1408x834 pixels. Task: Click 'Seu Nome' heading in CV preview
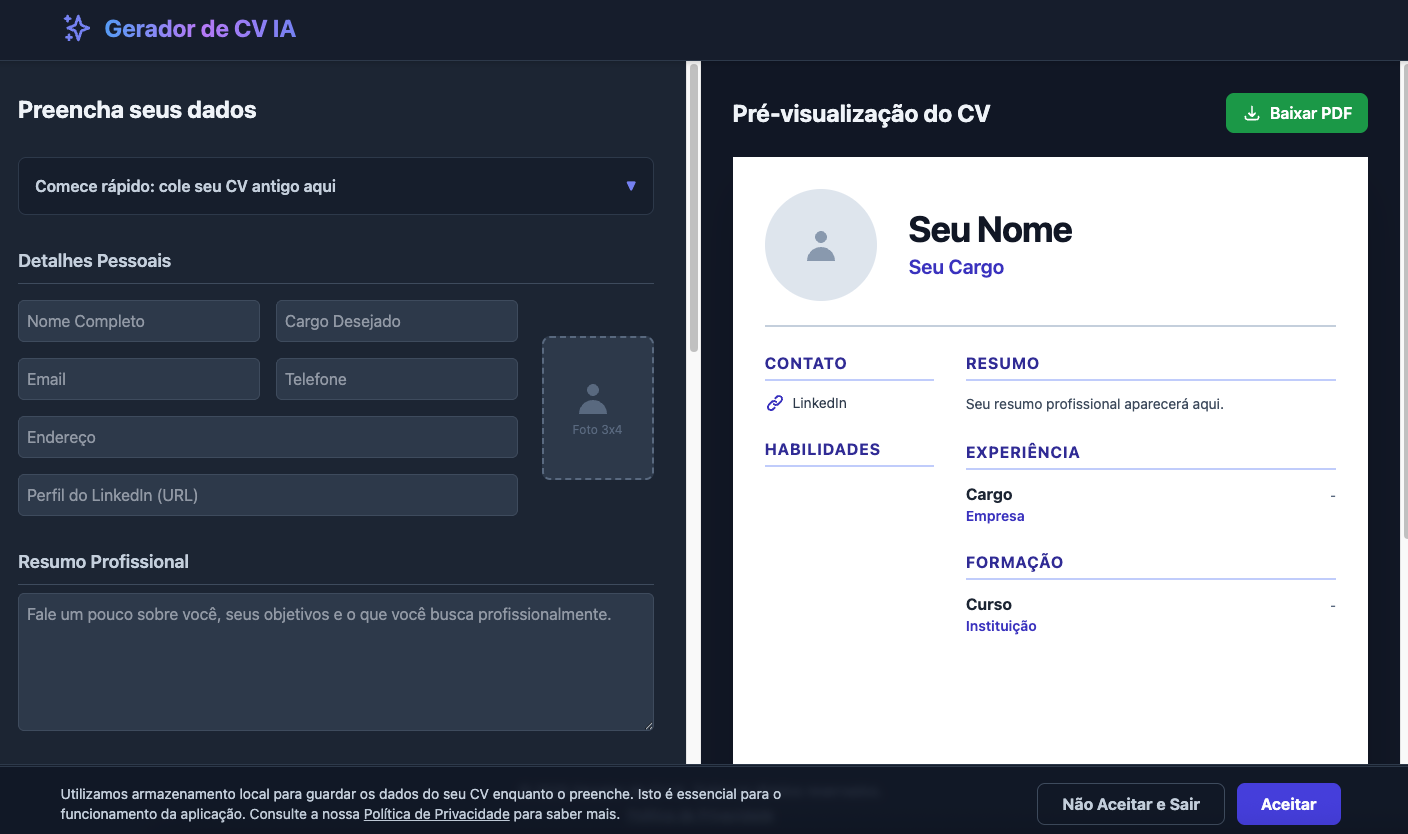click(989, 230)
